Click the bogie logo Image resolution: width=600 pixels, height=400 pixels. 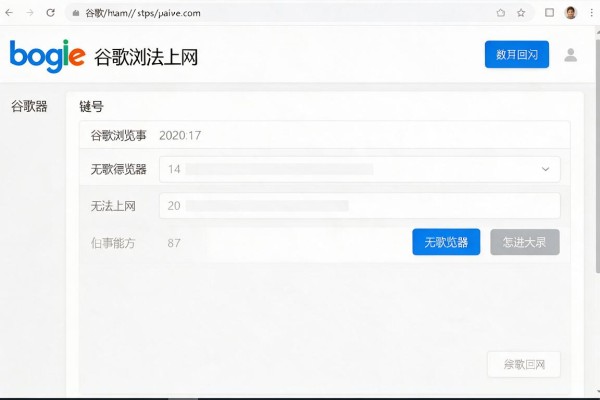[47, 56]
